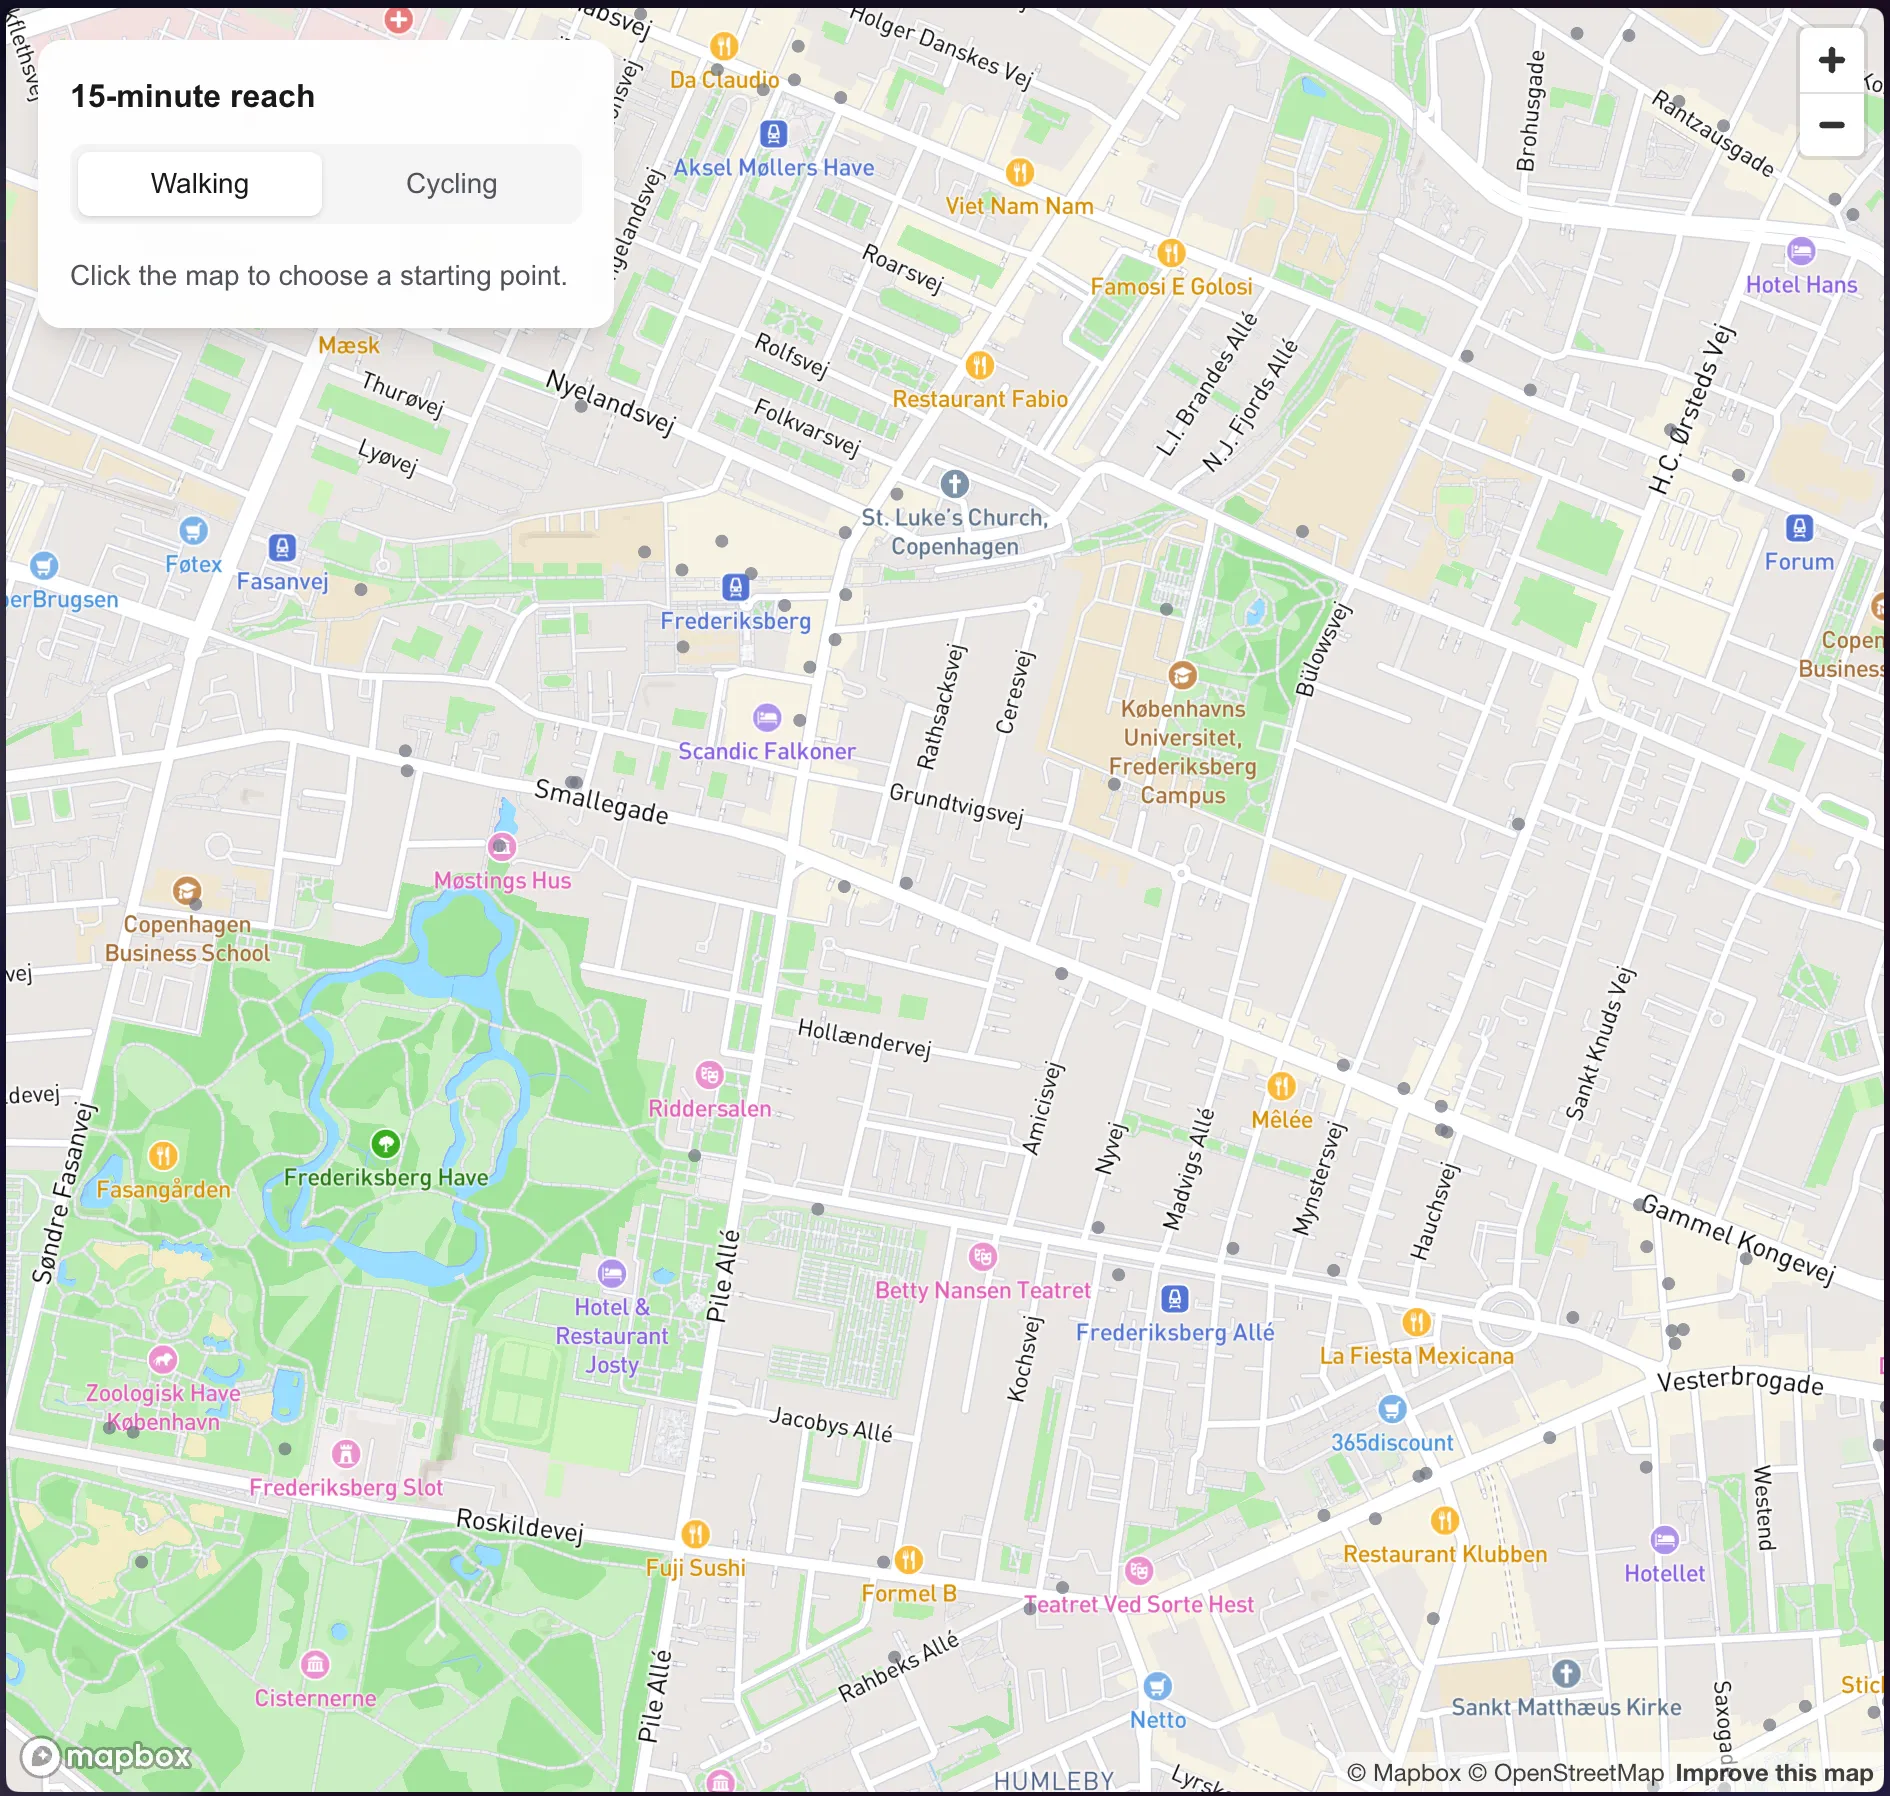This screenshot has height=1796, width=1890.
Task: Click the HUMLEBY neighborhood label
Action: pos(1053,1781)
